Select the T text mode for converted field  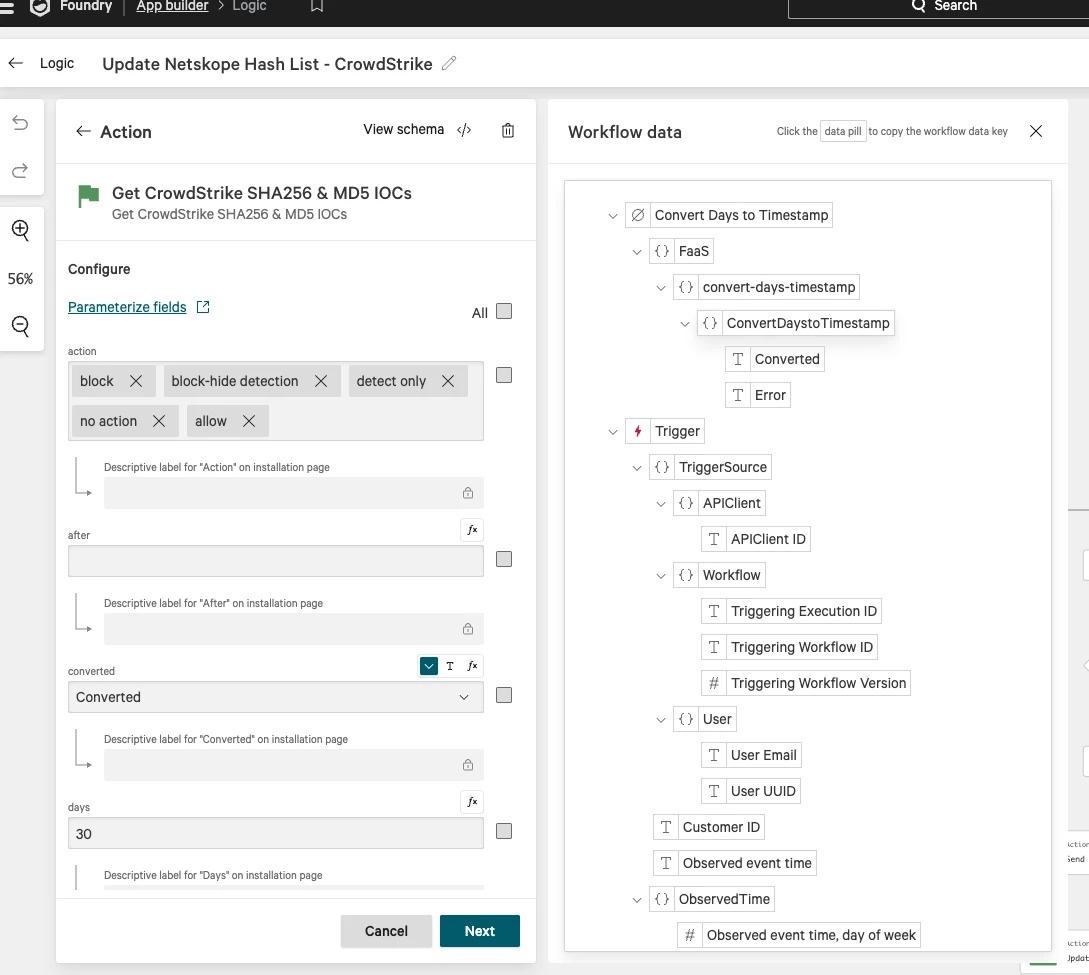click(450, 666)
